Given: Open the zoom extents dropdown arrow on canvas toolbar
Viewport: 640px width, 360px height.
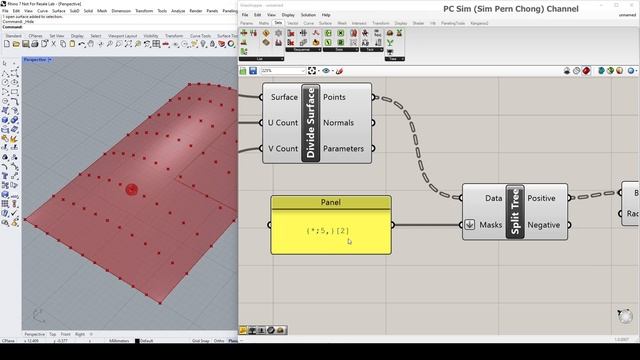Looking at the screenshot, I should (319, 71).
